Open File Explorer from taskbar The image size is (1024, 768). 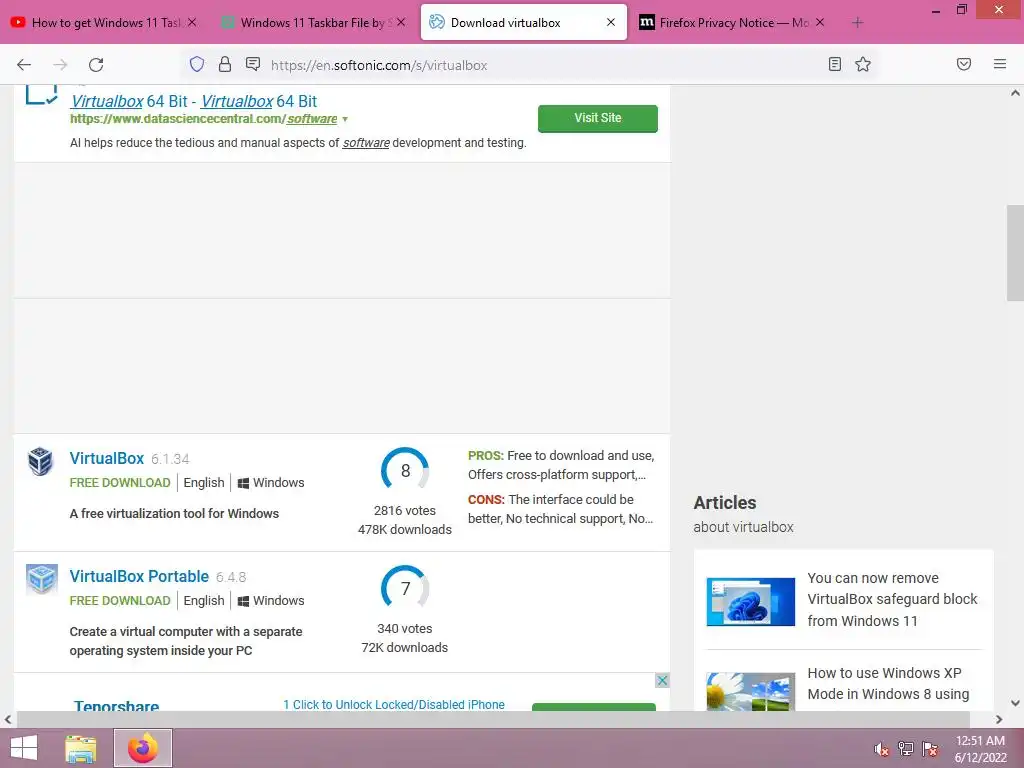point(80,748)
